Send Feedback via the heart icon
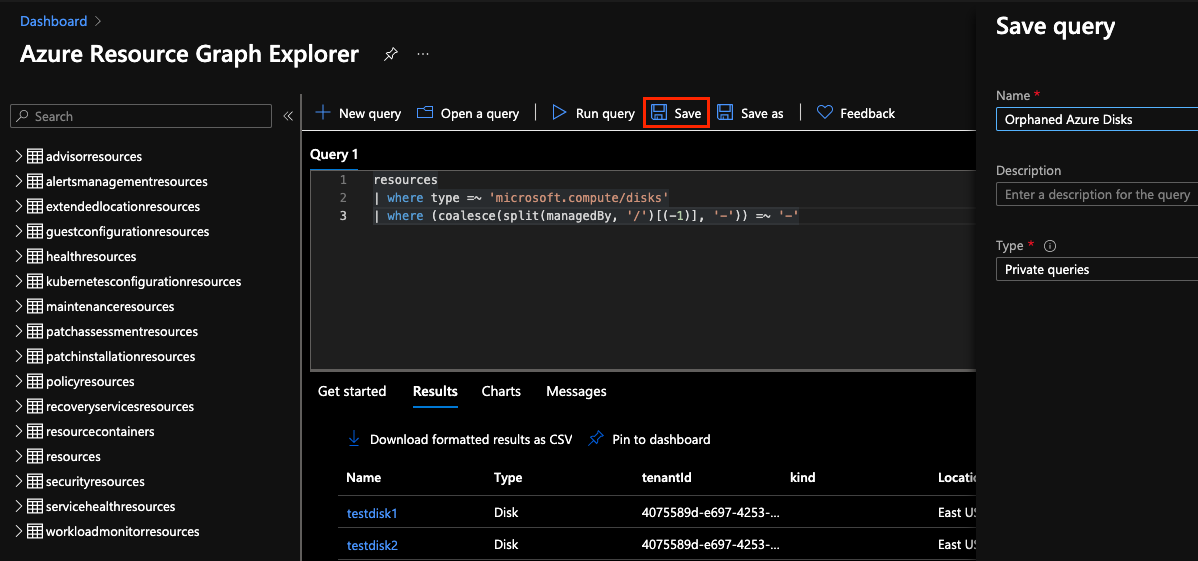 (x=824, y=113)
